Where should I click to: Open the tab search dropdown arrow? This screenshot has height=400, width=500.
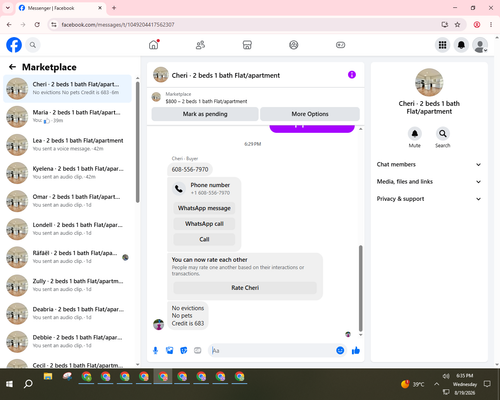pyautogui.click(x=8, y=8)
